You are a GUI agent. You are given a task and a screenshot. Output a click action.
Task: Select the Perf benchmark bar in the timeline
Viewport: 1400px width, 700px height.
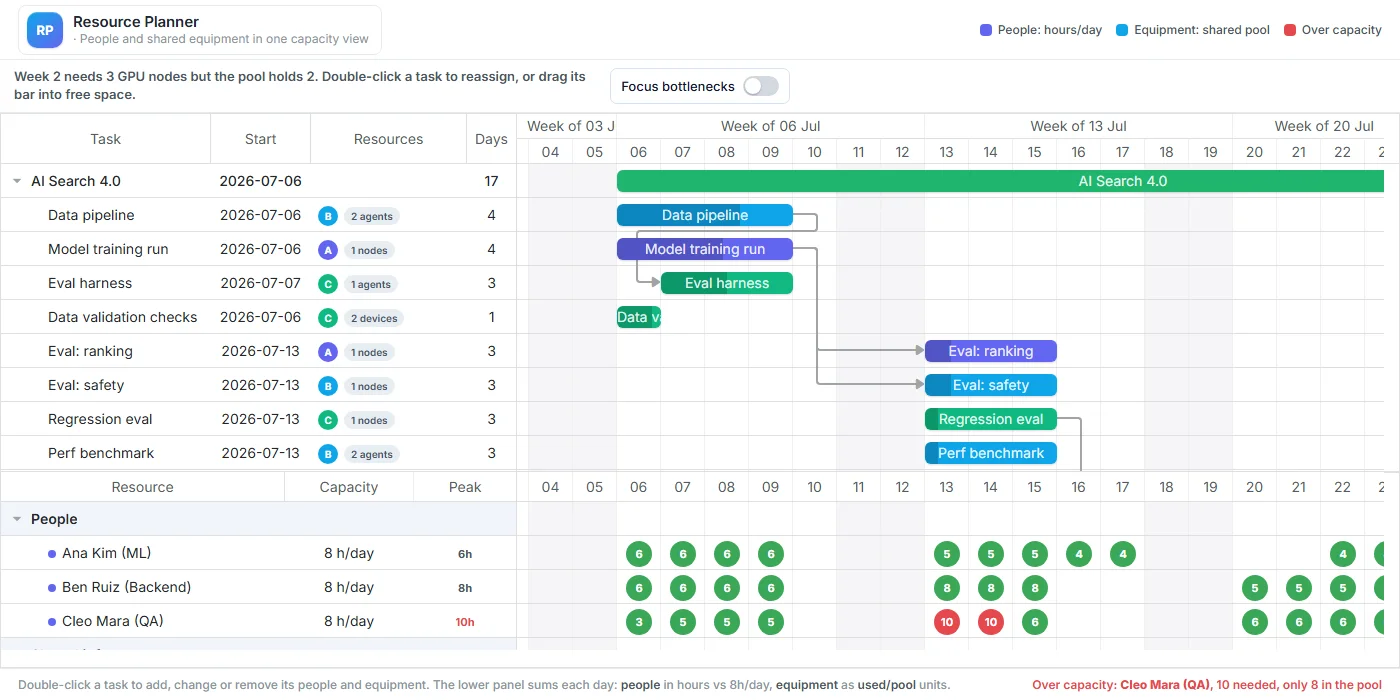pos(990,453)
